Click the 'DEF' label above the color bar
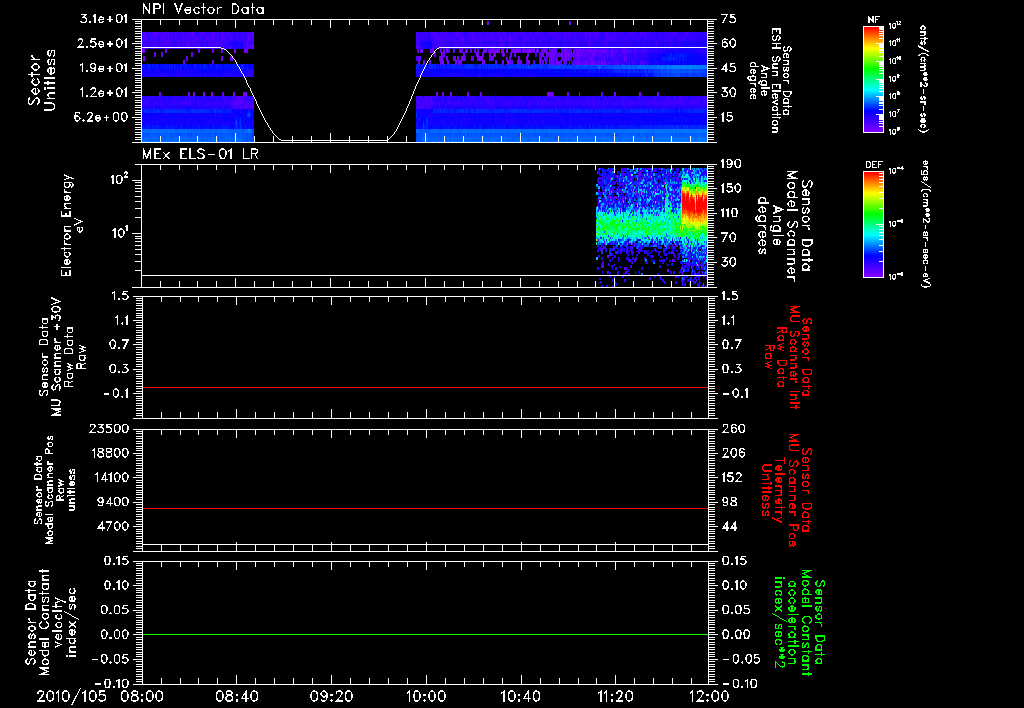The height and width of the screenshot is (708, 1024). pos(873,165)
